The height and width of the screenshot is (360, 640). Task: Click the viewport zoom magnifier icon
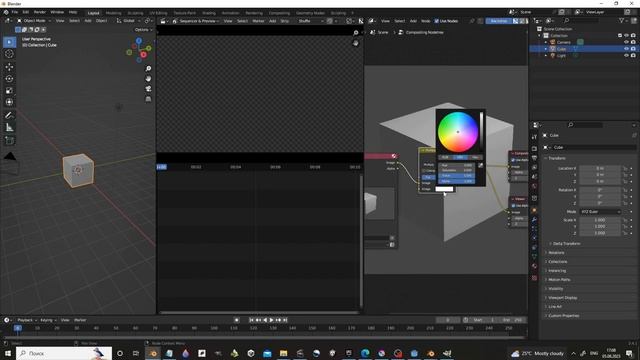(x=148, y=69)
